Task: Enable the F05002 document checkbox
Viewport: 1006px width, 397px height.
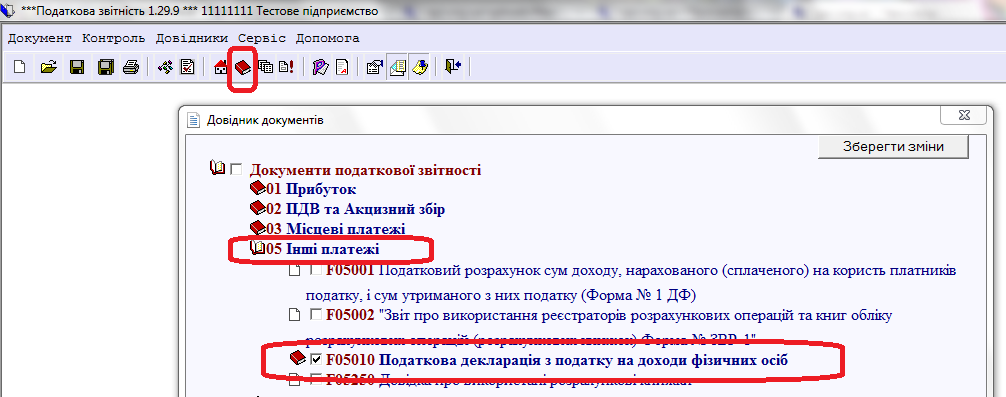Action: (316, 315)
